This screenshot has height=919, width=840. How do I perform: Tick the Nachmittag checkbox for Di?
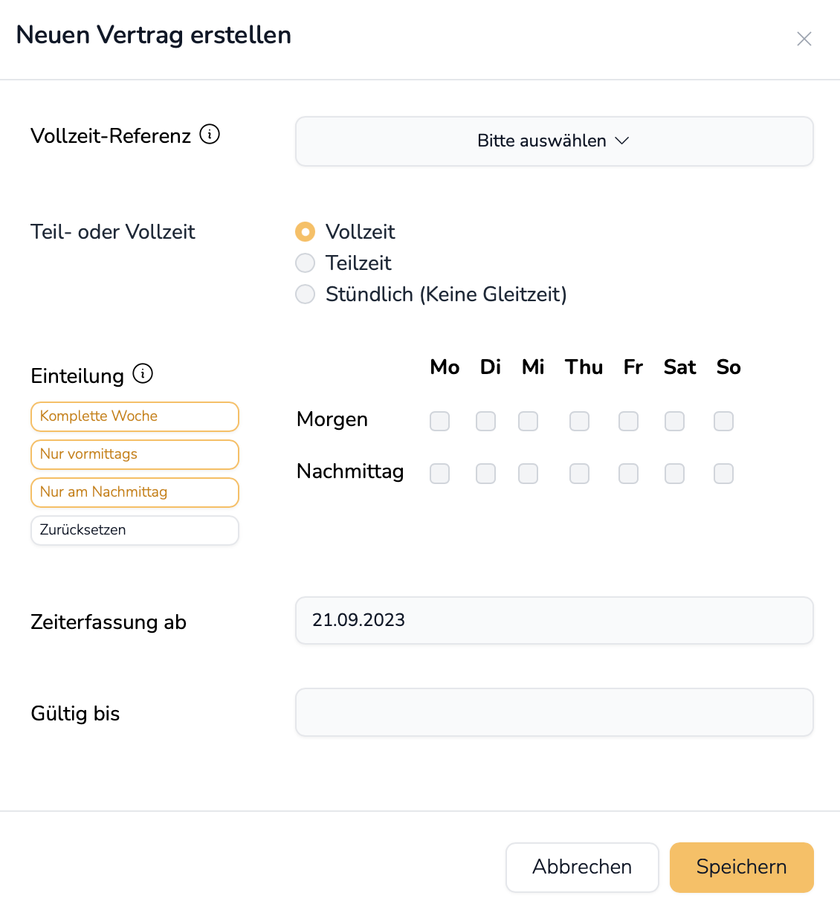486,473
